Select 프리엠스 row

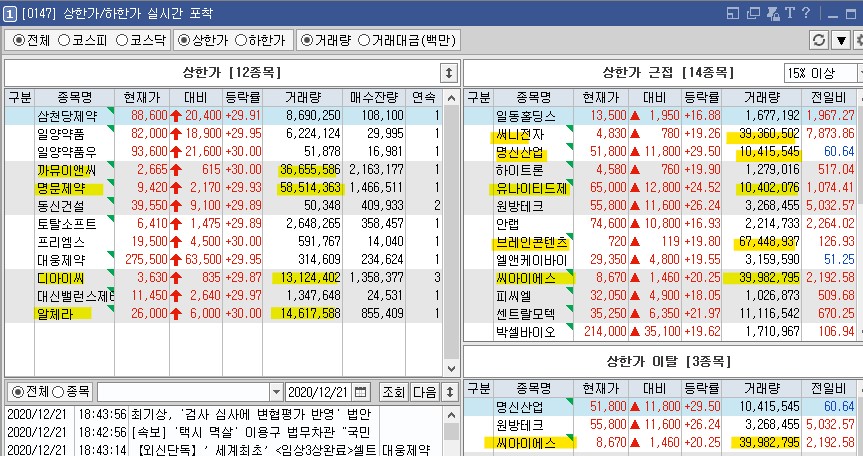point(224,242)
